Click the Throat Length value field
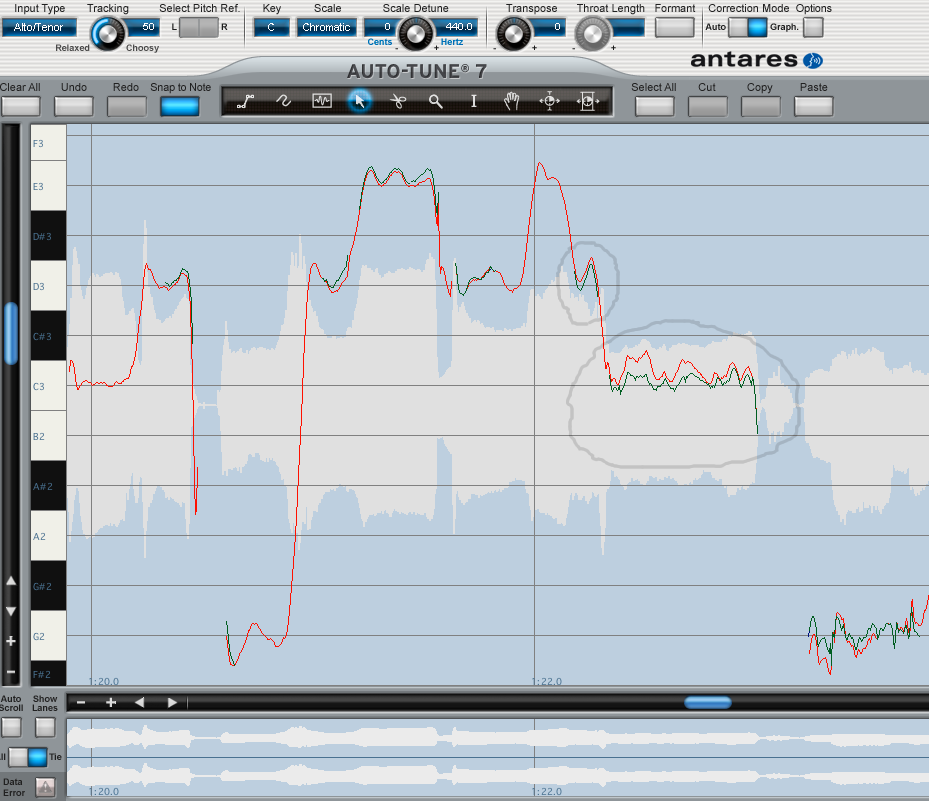This screenshot has height=801, width=929. click(626, 27)
